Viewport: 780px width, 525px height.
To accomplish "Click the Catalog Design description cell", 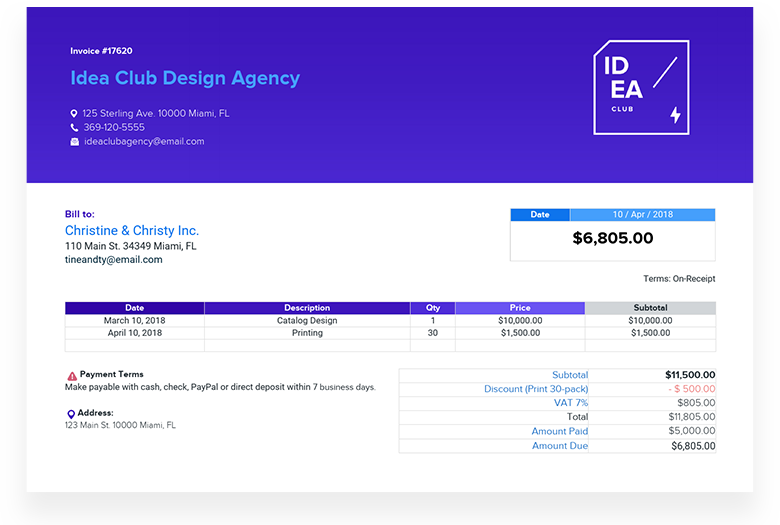I will tap(307, 320).
